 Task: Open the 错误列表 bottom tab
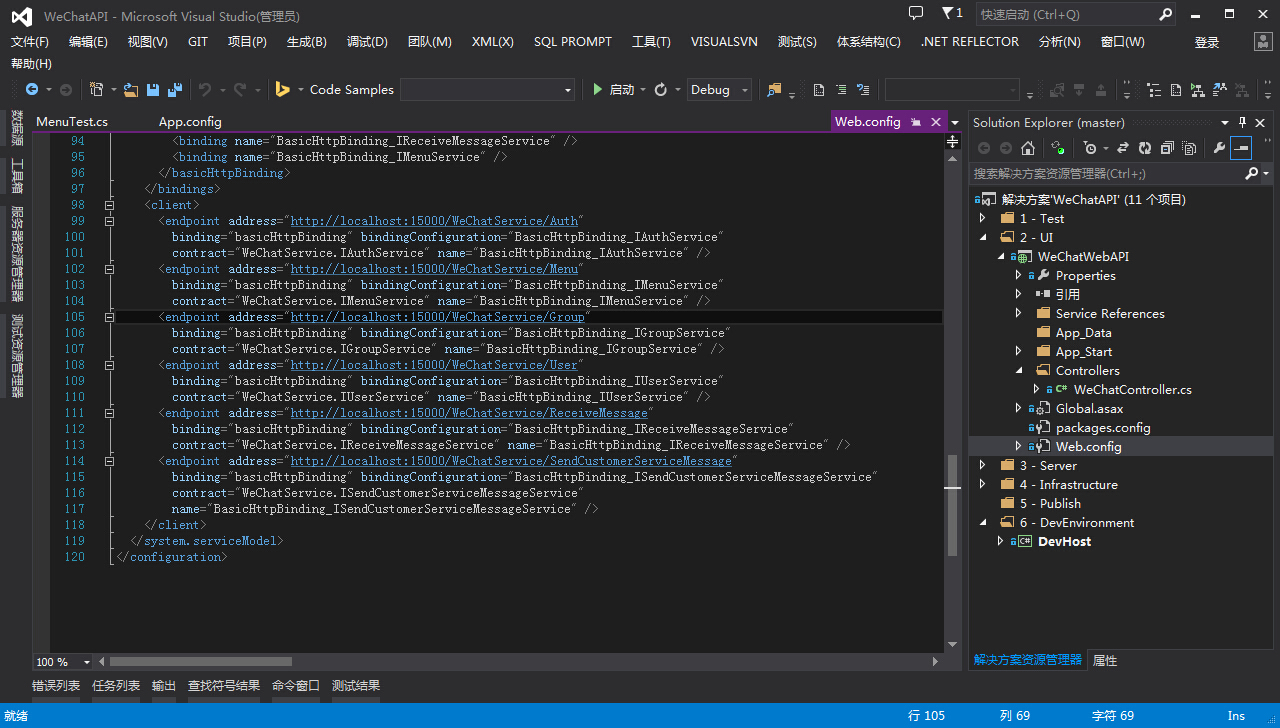click(x=56, y=686)
